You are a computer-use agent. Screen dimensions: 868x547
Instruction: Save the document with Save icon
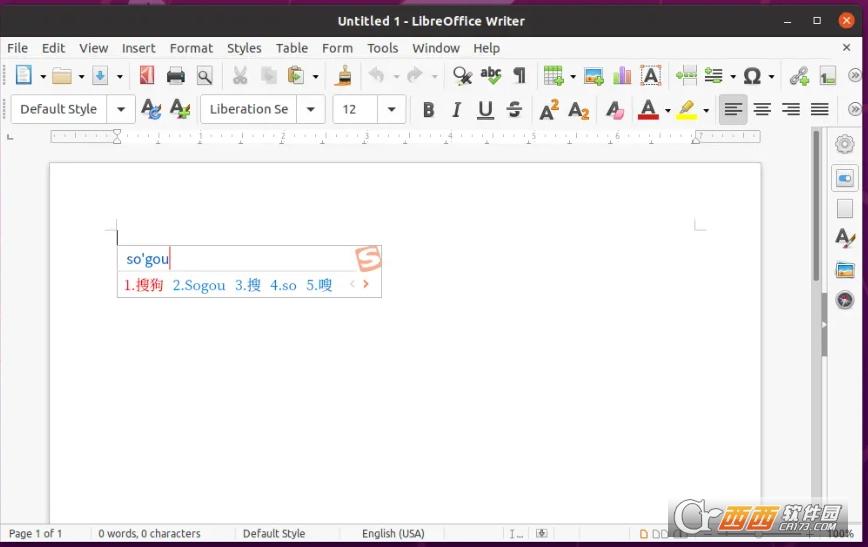pyautogui.click(x=100, y=76)
